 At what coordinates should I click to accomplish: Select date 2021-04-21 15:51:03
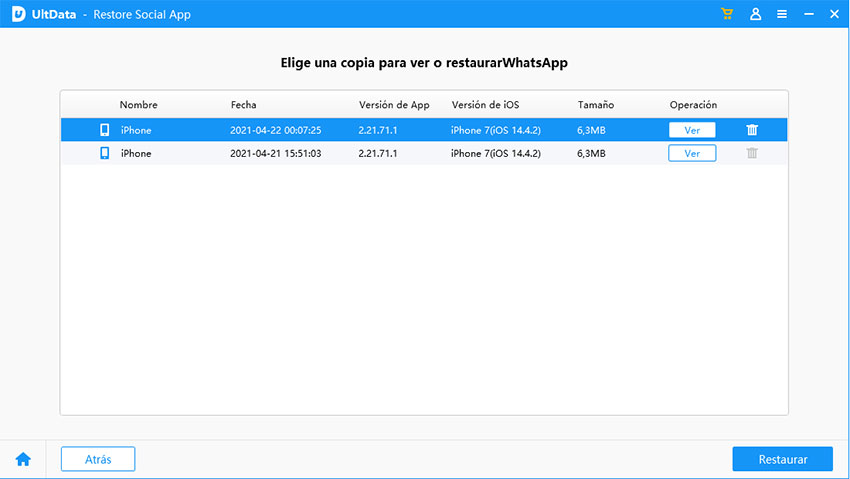tap(275, 153)
